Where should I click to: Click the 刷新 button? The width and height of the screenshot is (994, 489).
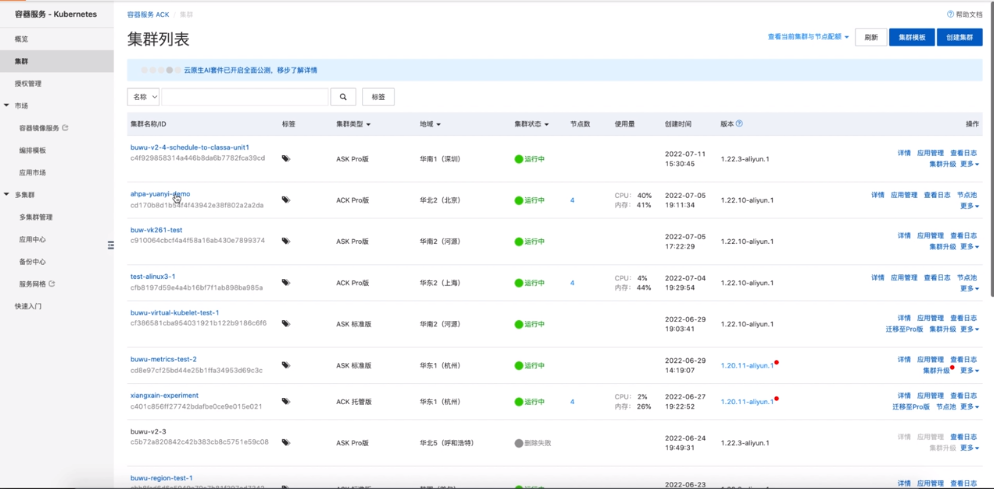[870, 37]
